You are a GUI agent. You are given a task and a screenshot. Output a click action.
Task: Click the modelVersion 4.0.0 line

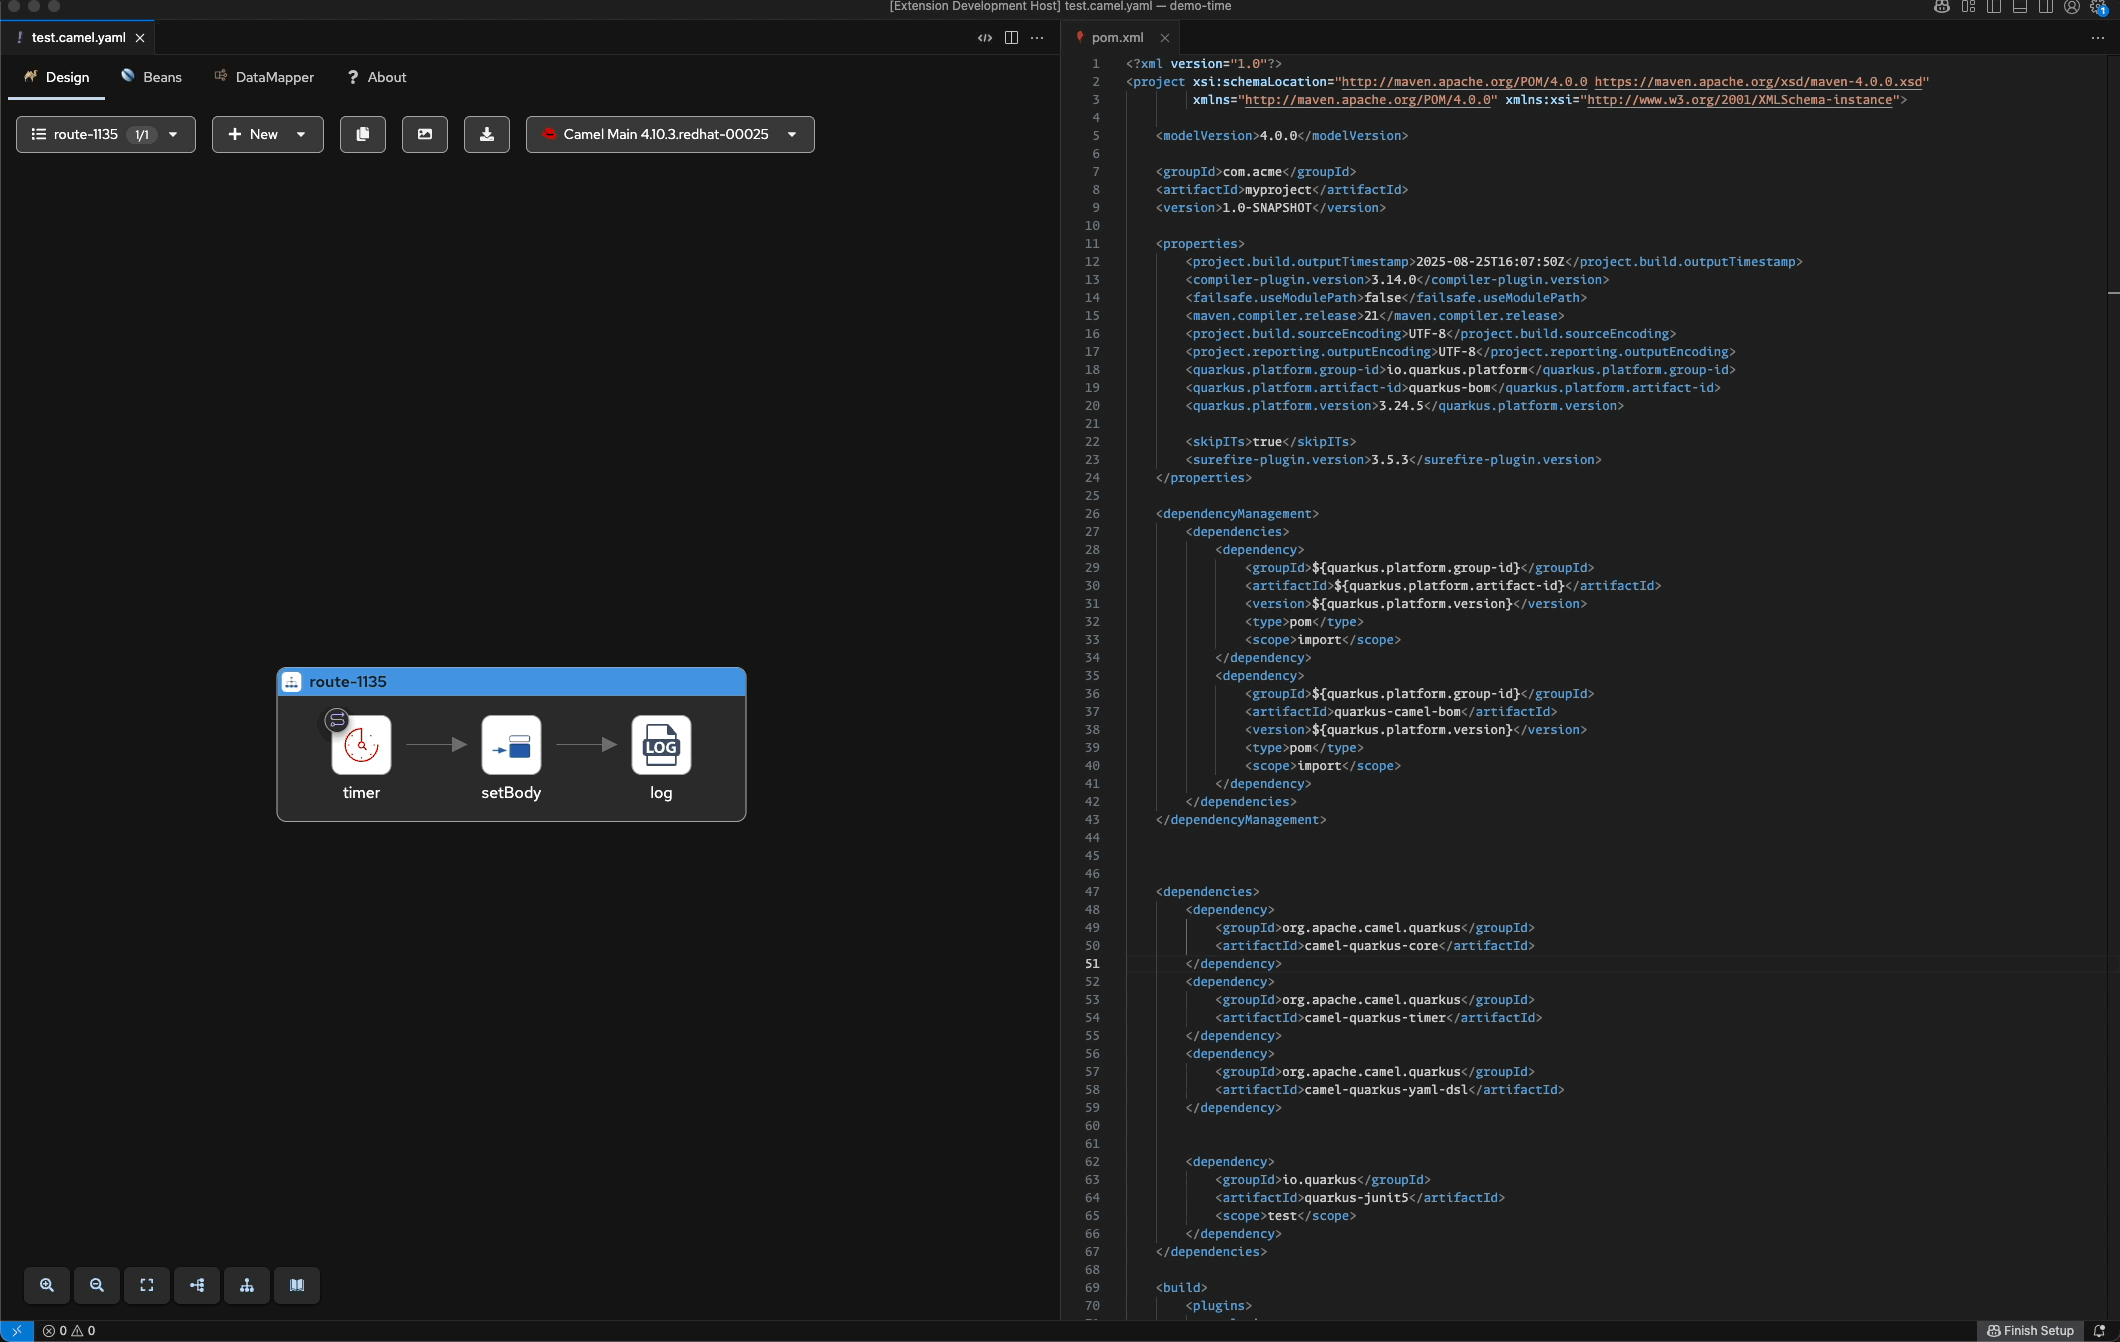click(x=1282, y=136)
